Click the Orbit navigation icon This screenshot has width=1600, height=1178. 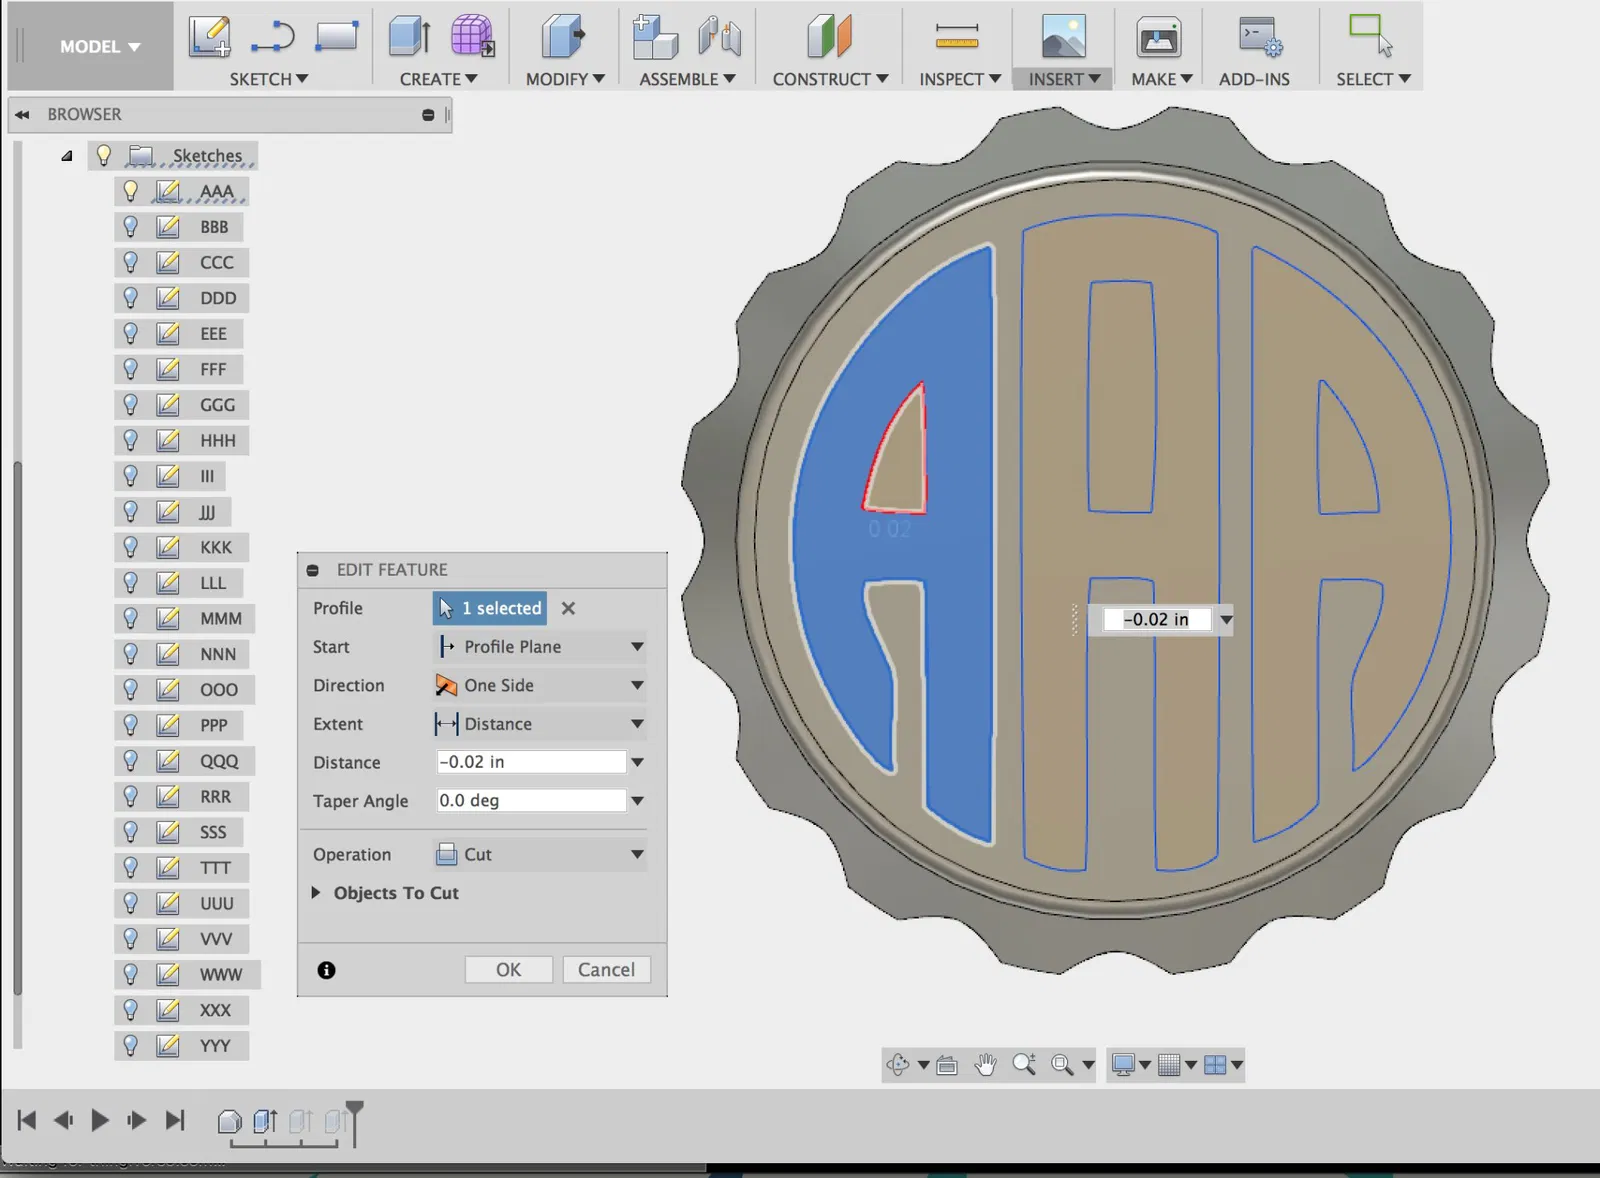897,1065
